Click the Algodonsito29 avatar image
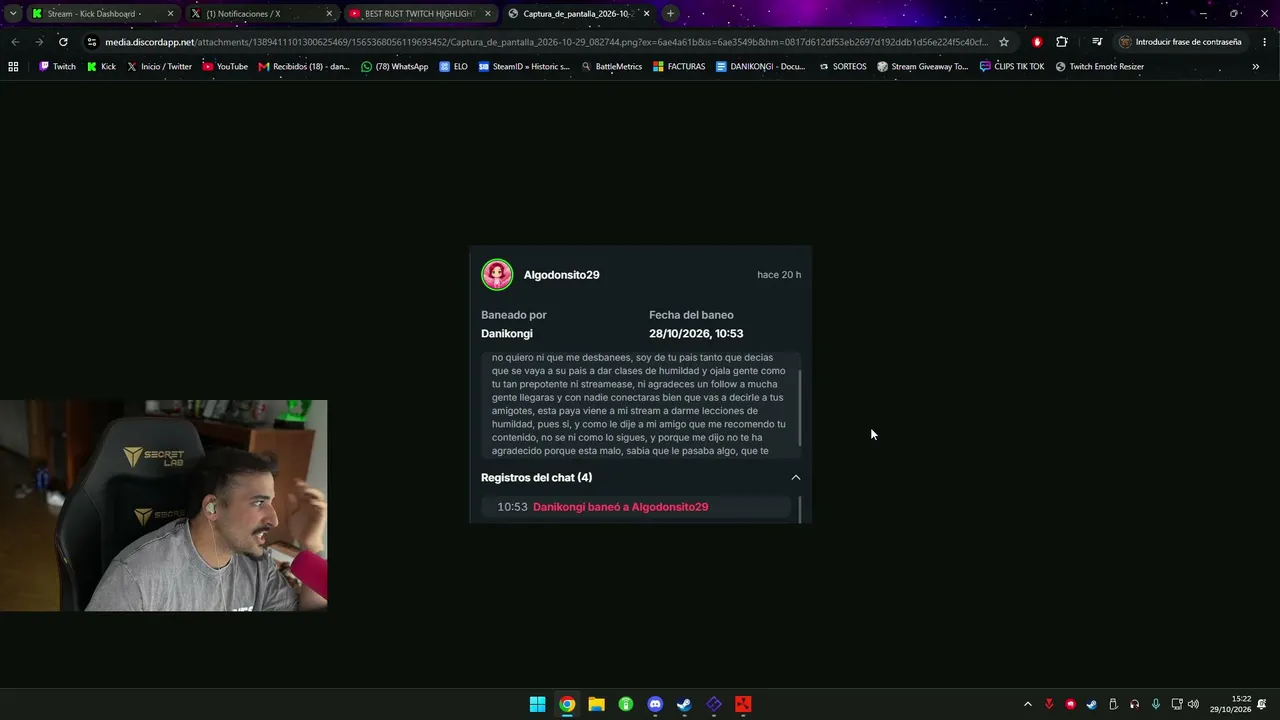The image size is (1280, 720). pyautogui.click(x=497, y=275)
